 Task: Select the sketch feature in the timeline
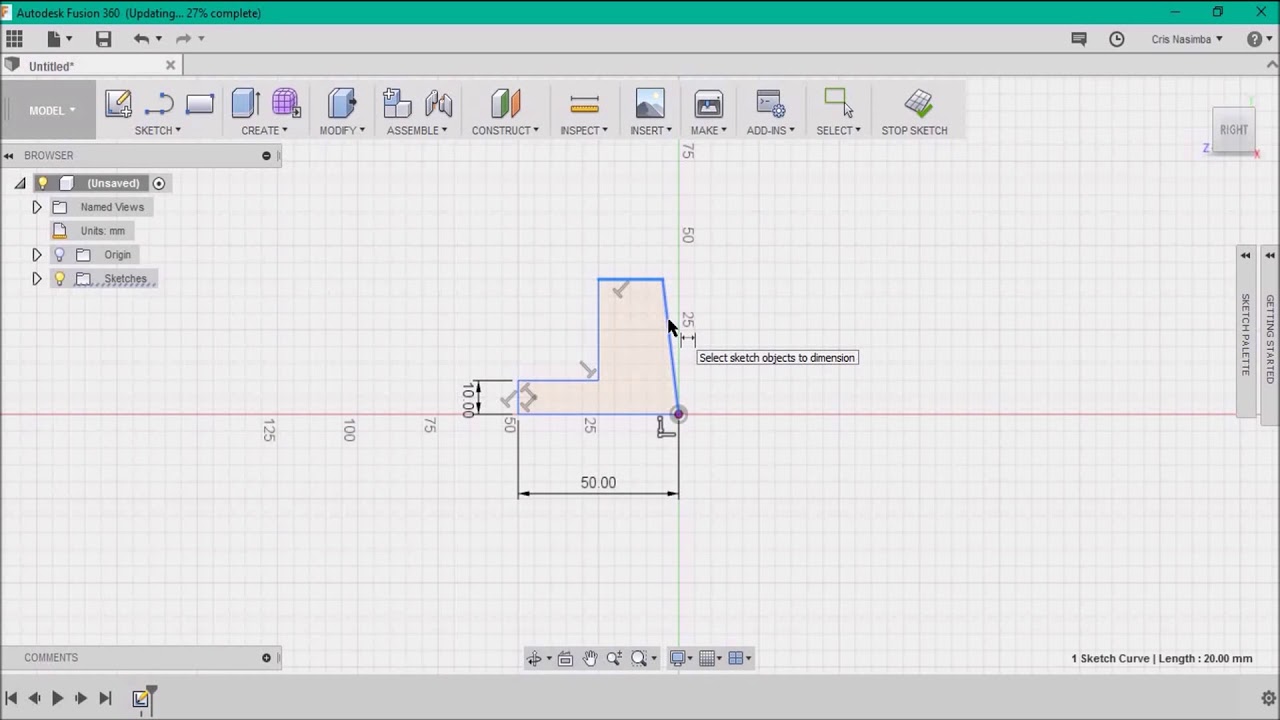(141, 698)
